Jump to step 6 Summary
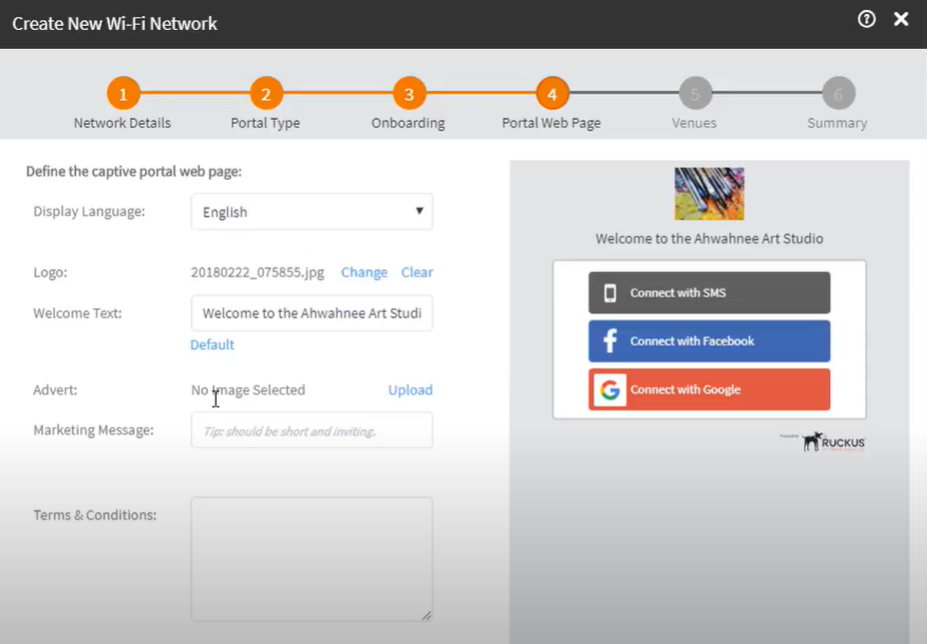The height and width of the screenshot is (644, 927). [x=838, y=95]
